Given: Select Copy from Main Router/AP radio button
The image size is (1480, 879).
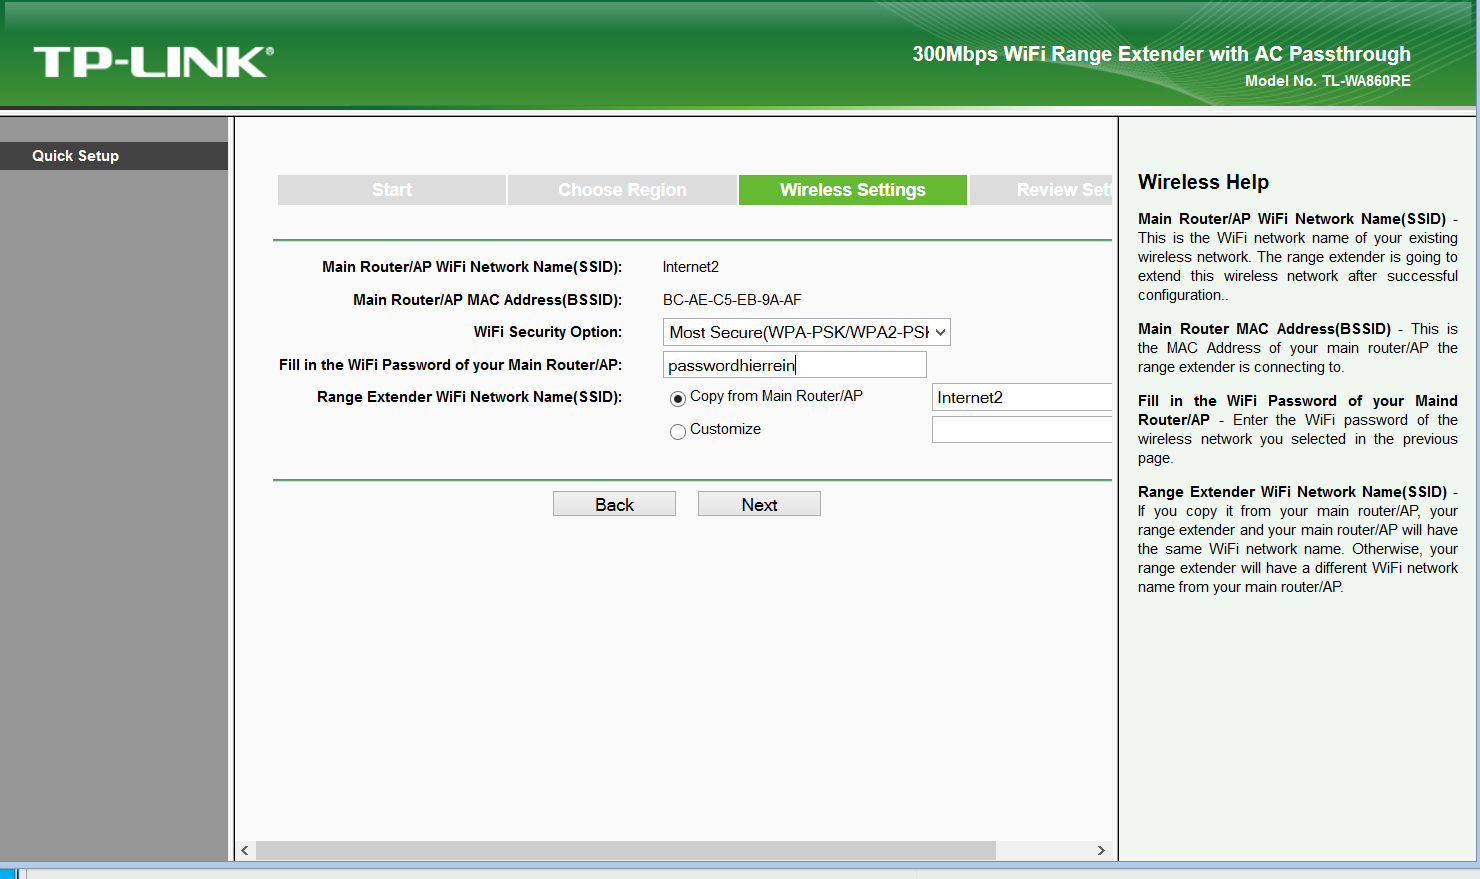Looking at the screenshot, I should point(678,399).
